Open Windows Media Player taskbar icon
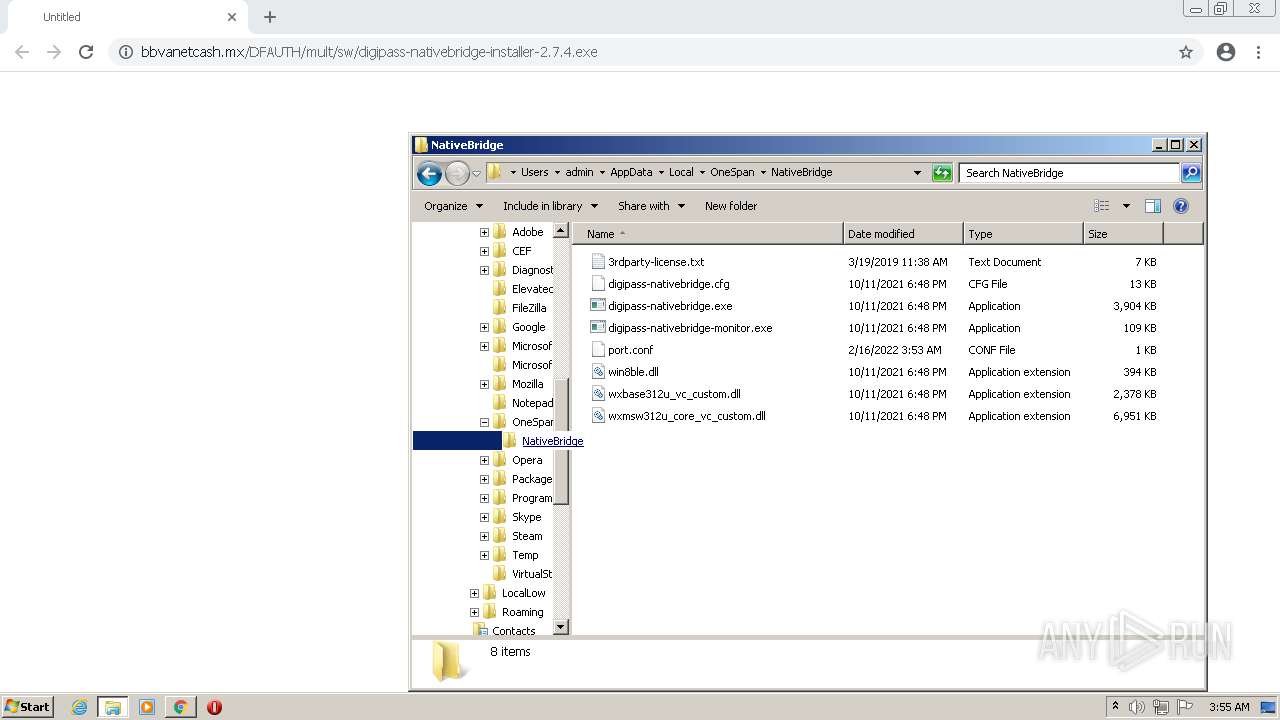The width and height of the screenshot is (1280, 720). tap(147, 707)
